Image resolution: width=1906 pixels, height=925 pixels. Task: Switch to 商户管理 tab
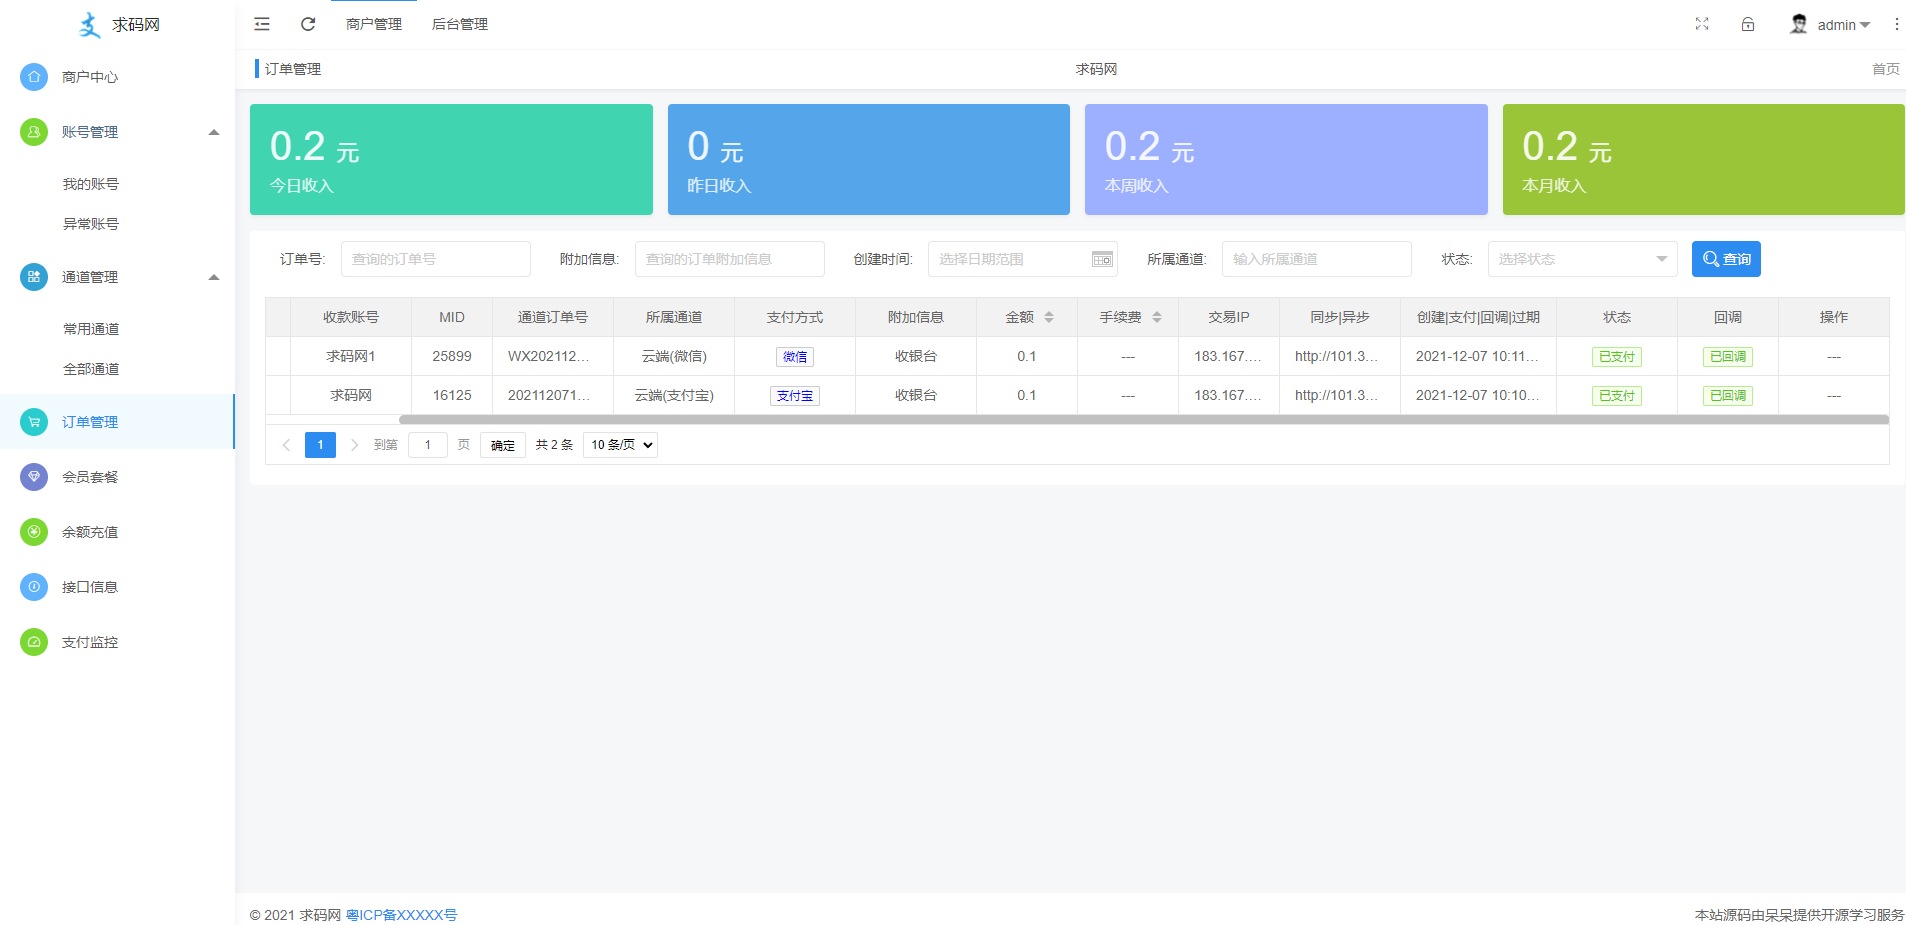pos(374,24)
